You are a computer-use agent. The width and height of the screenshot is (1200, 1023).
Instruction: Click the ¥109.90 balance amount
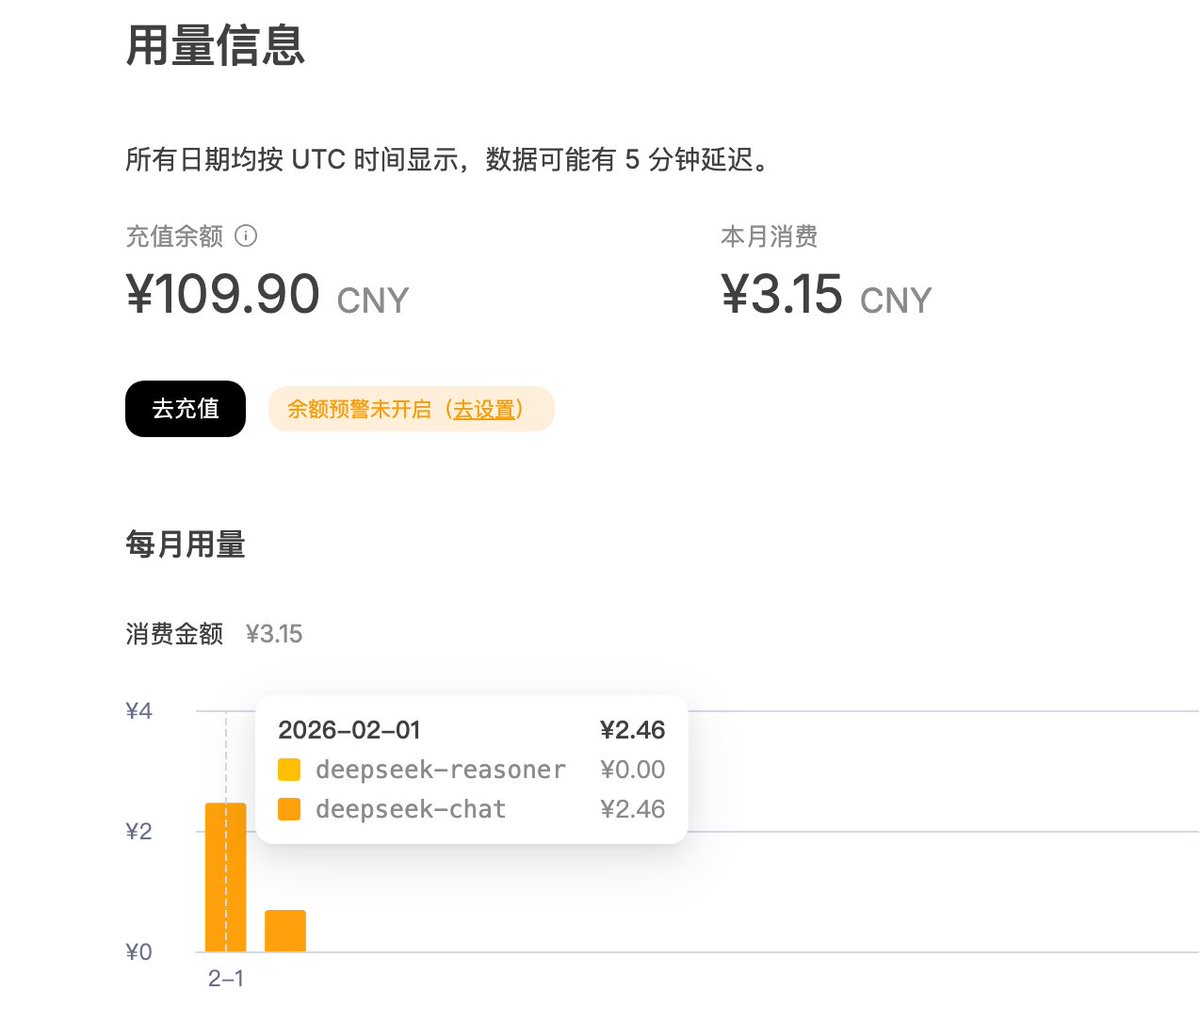click(x=223, y=294)
